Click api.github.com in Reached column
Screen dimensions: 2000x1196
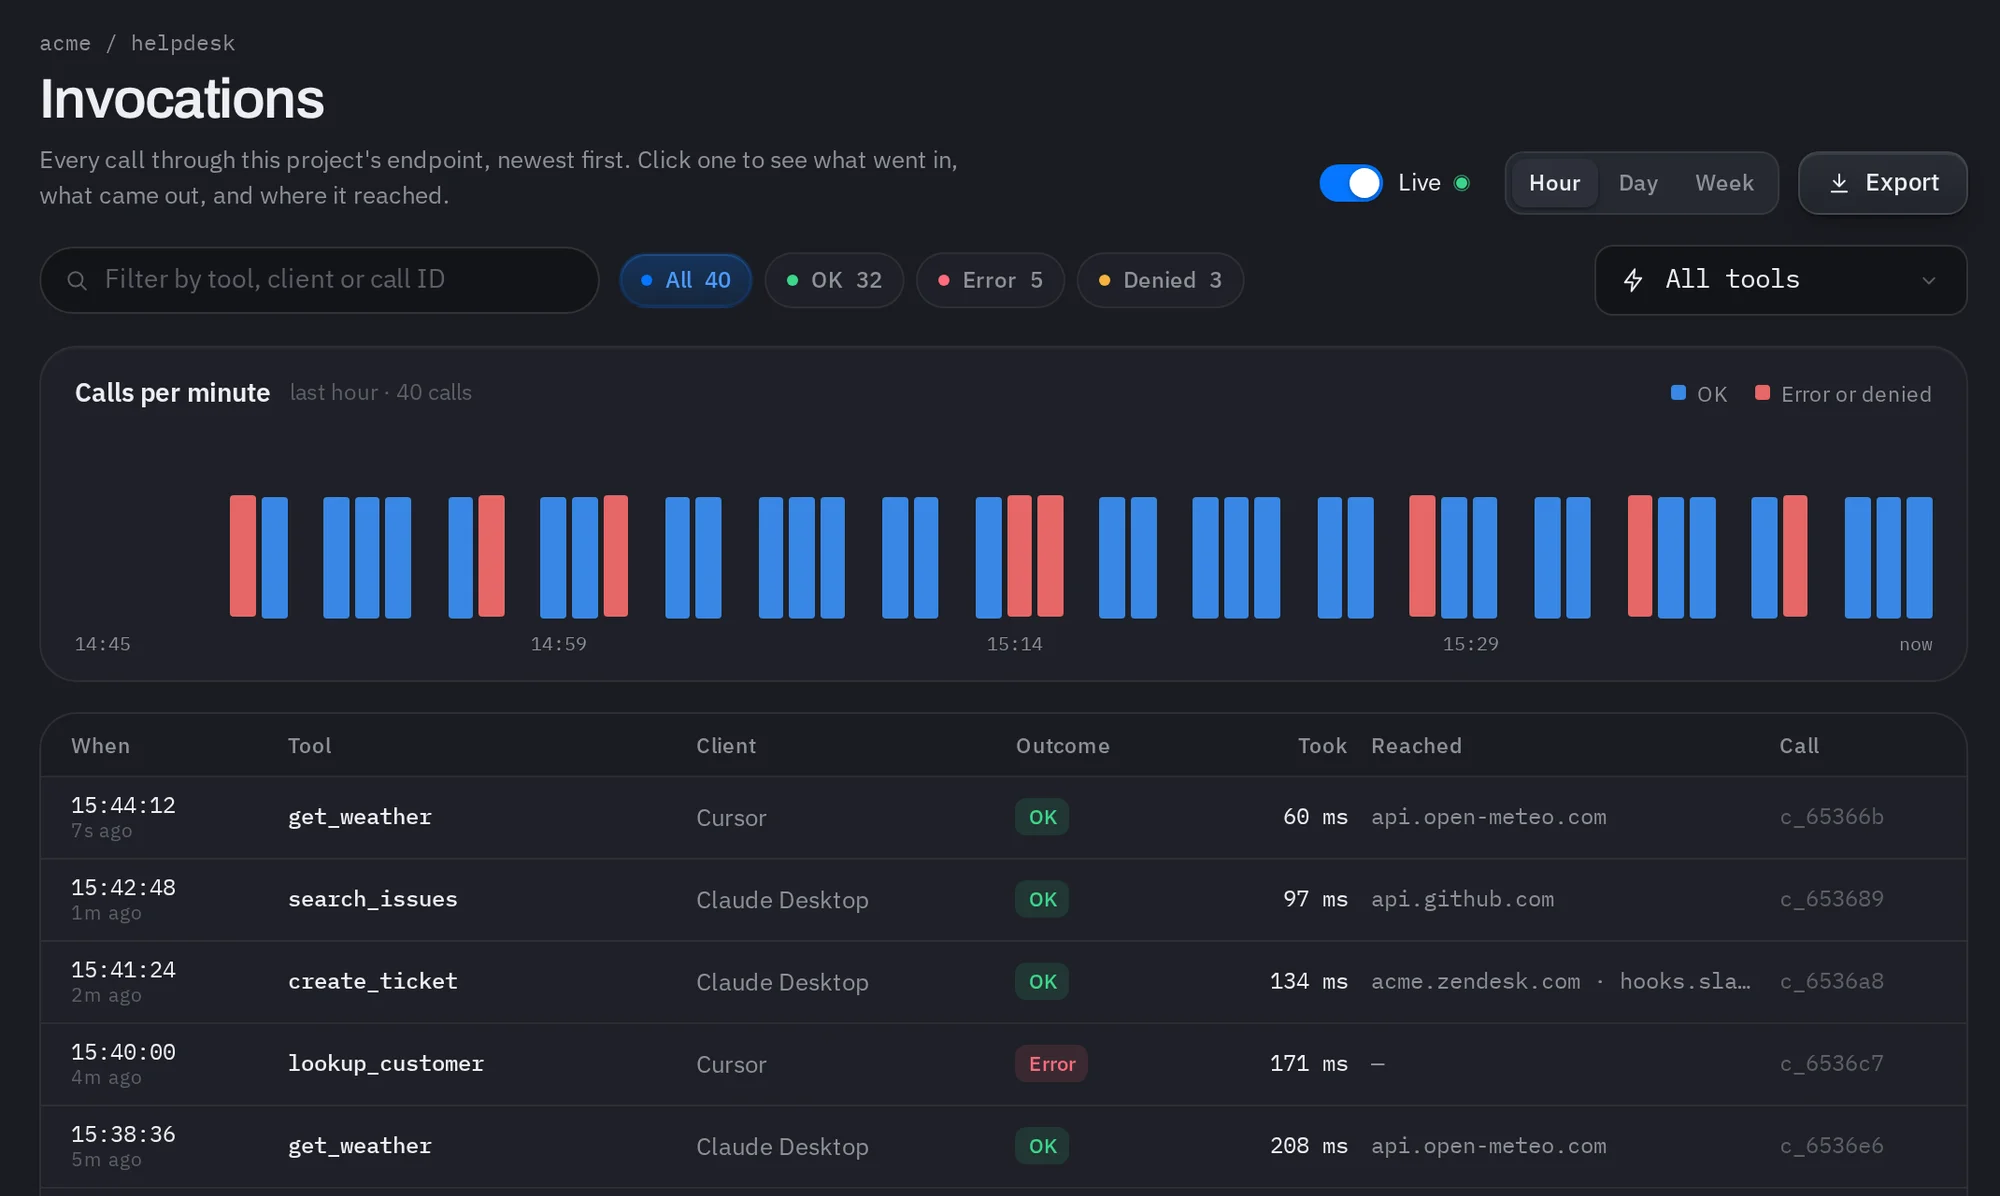coord(1462,899)
